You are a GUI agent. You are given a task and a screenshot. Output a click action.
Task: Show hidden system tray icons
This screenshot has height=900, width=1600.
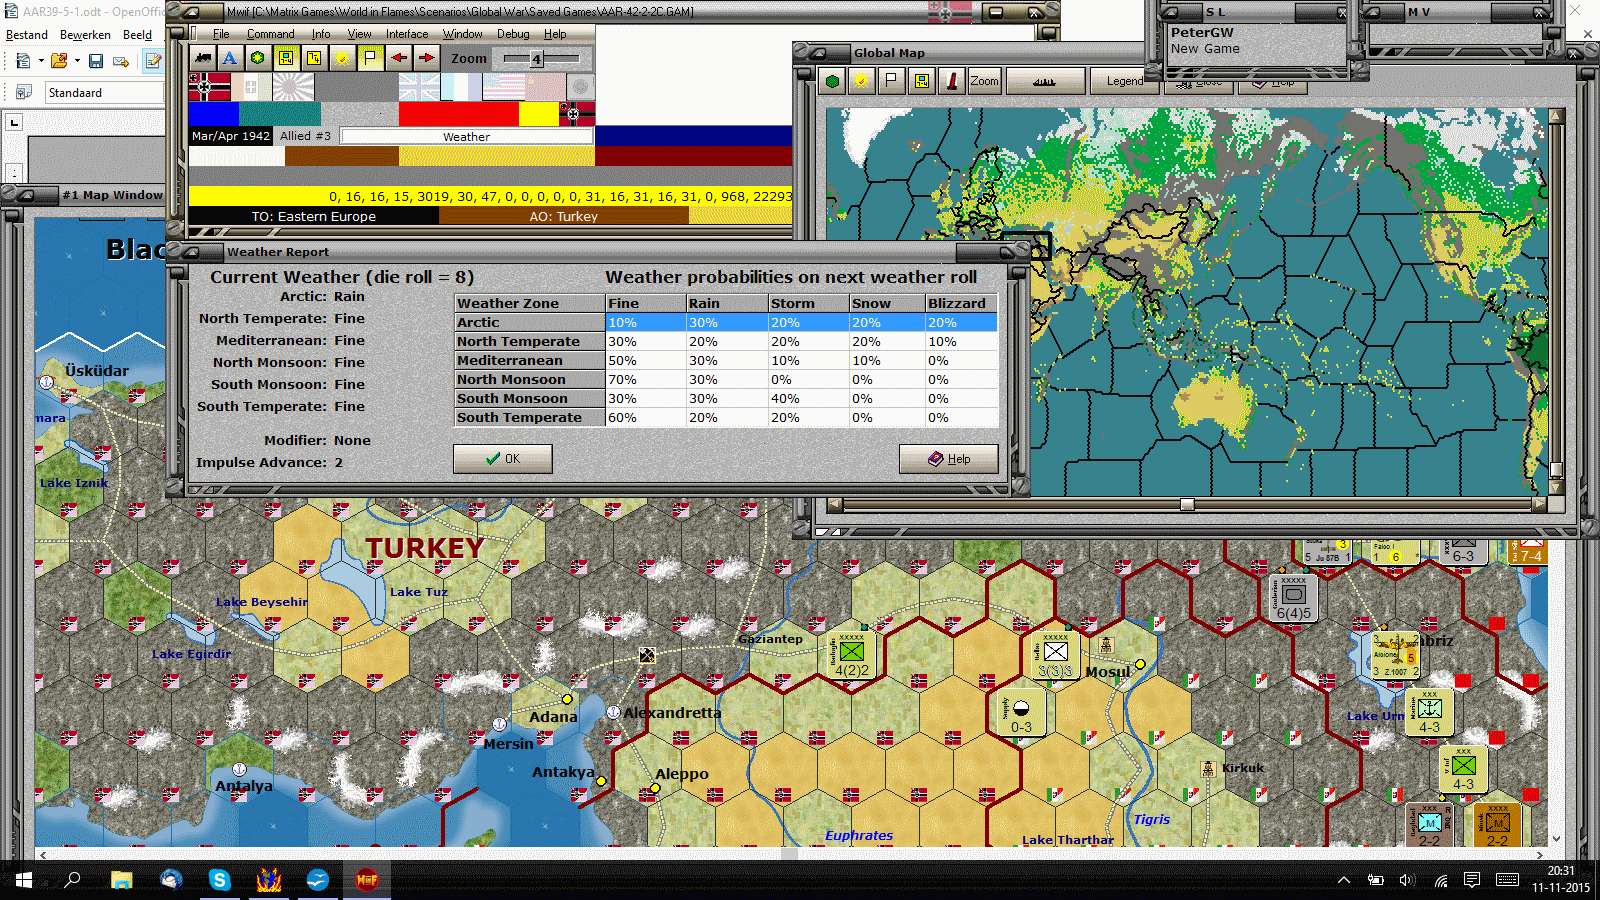[1344, 880]
